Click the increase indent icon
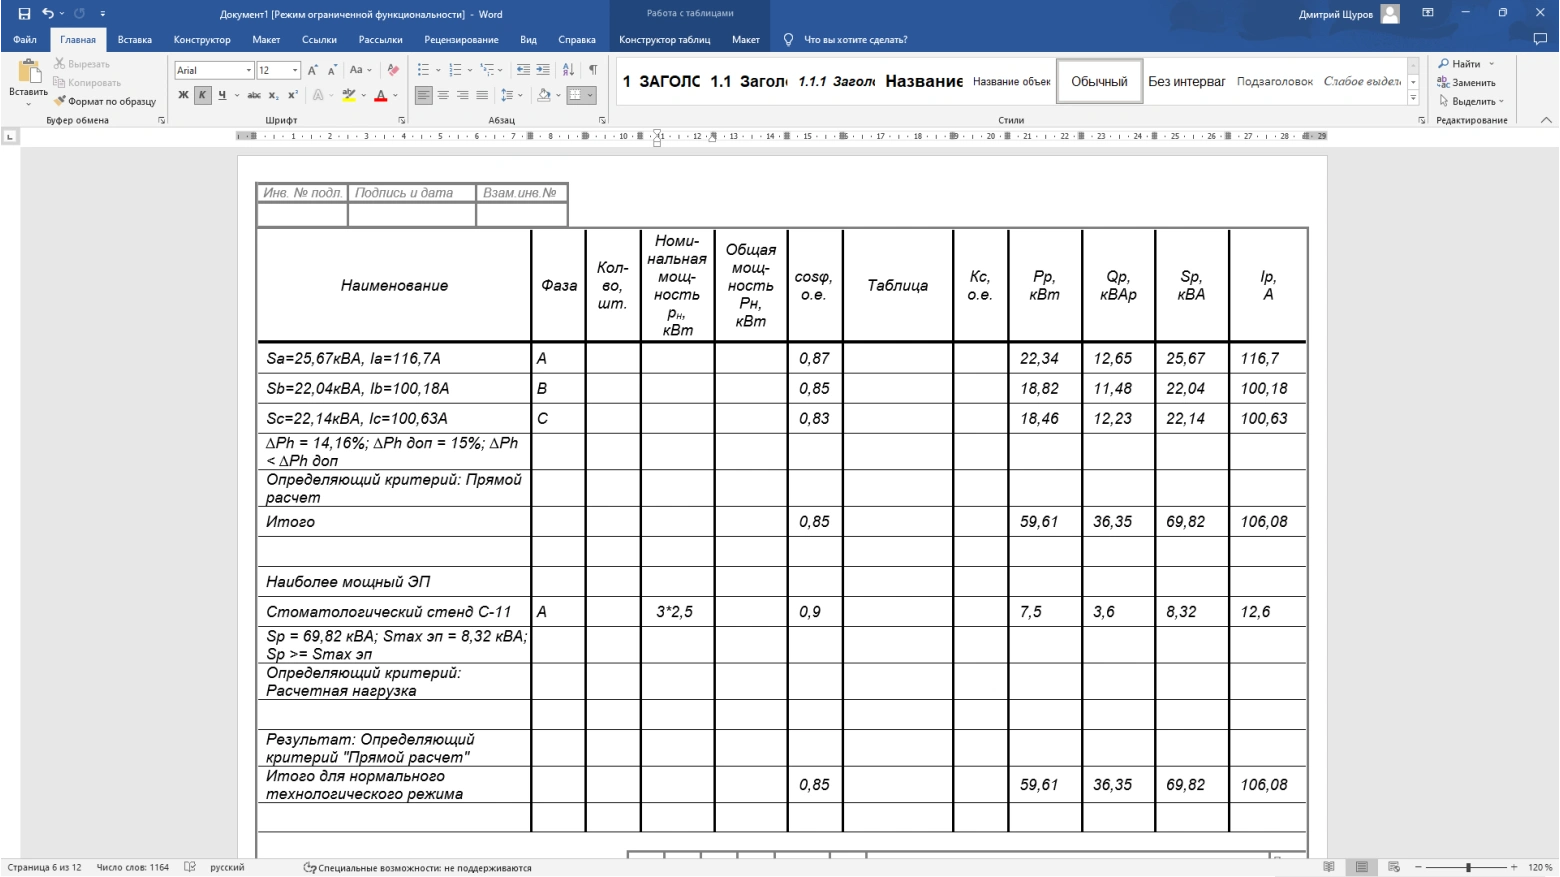The width and height of the screenshot is (1560, 877). coord(543,70)
